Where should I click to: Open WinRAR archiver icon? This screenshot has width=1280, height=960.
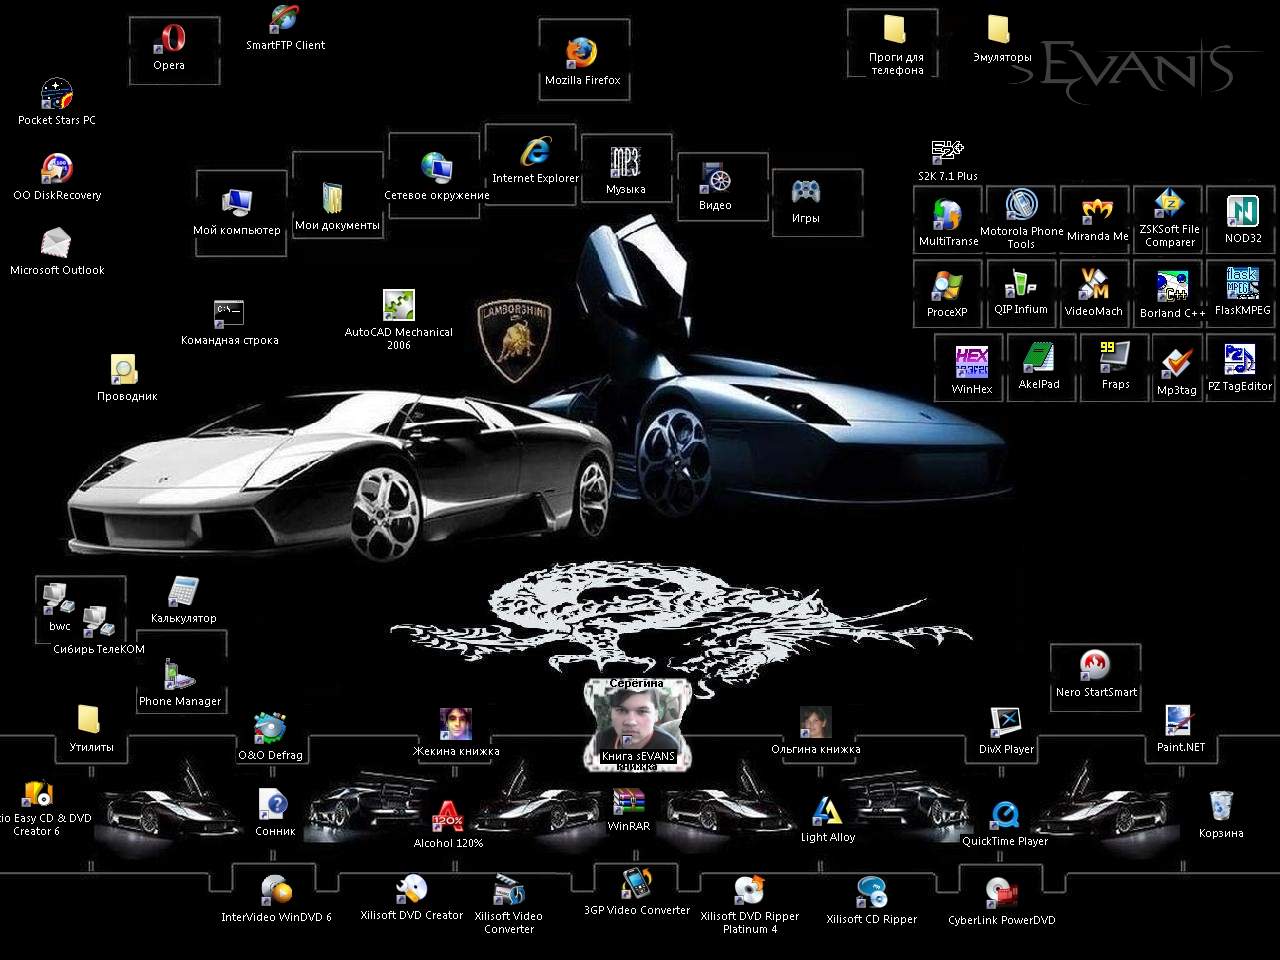(x=628, y=802)
